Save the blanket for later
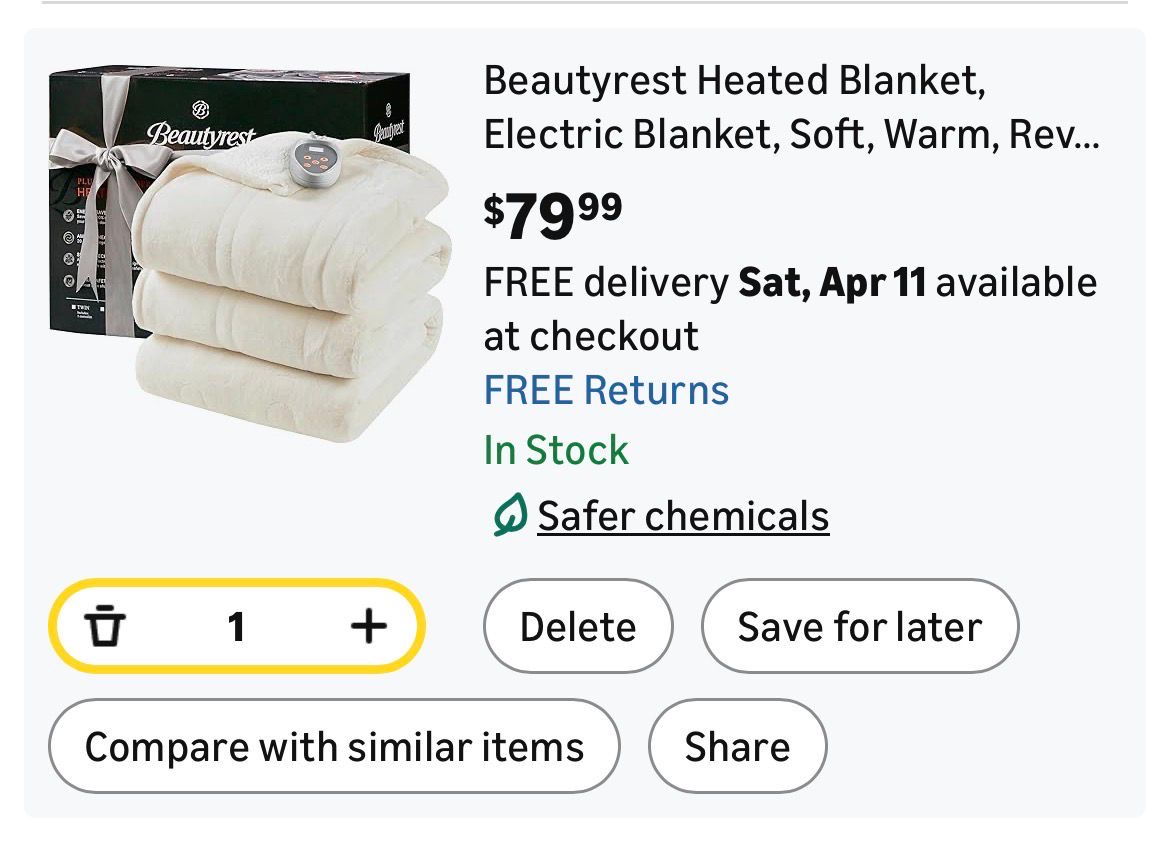This screenshot has height=851, width=1170. (x=859, y=627)
